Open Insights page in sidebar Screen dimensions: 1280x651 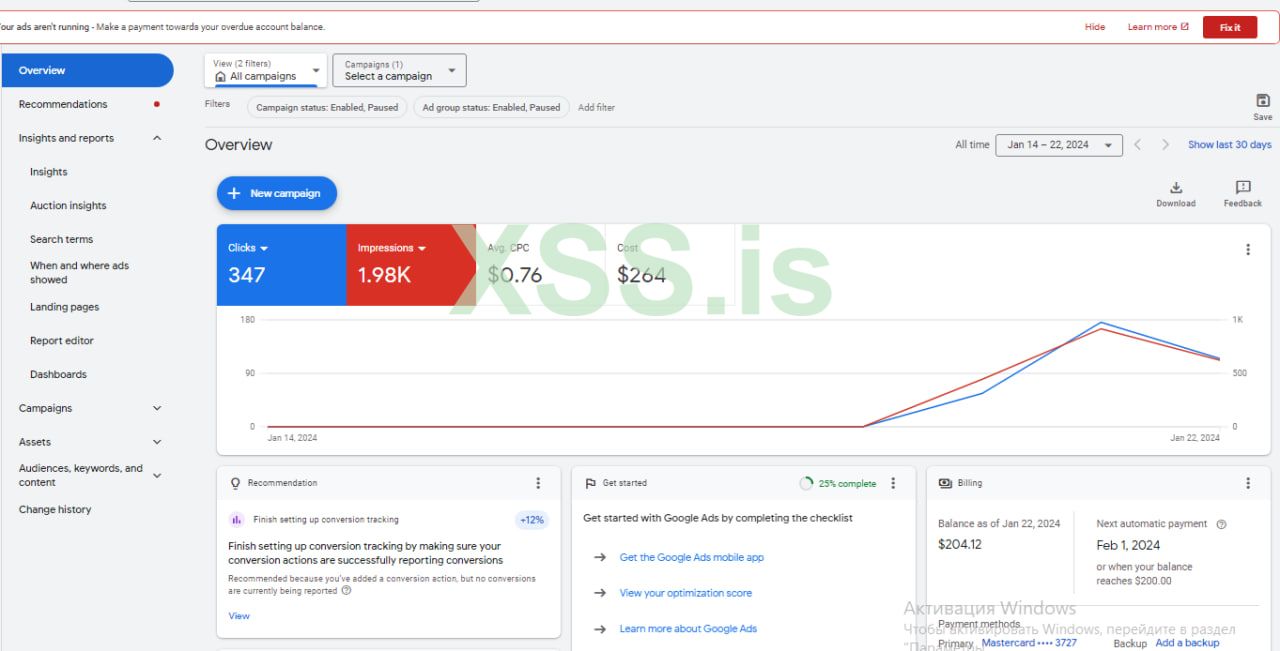click(x=49, y=172)
